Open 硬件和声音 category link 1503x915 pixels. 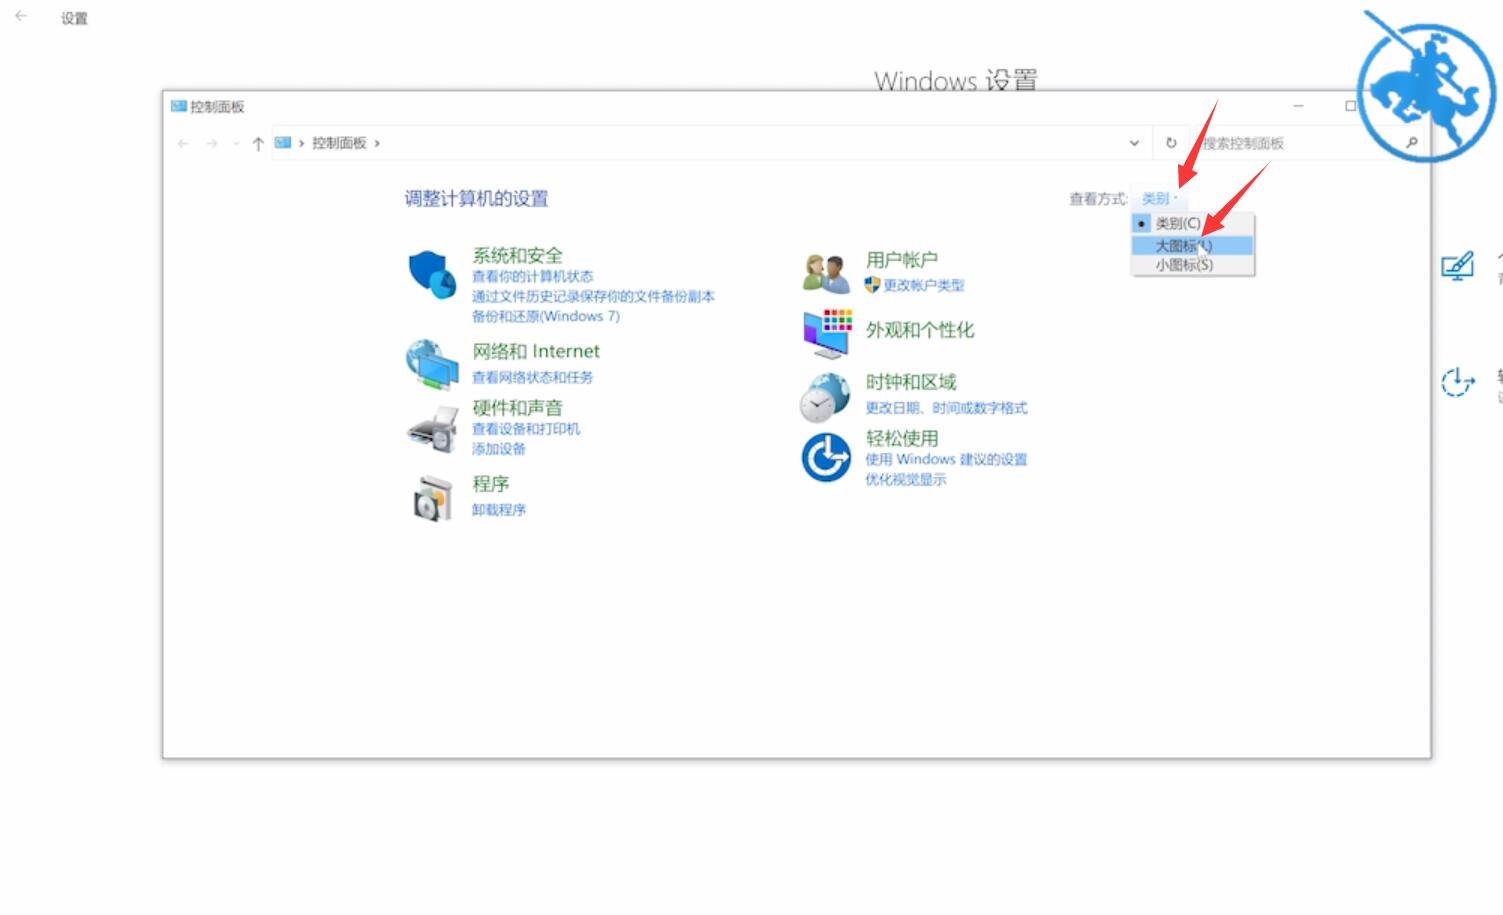[517, 407]
